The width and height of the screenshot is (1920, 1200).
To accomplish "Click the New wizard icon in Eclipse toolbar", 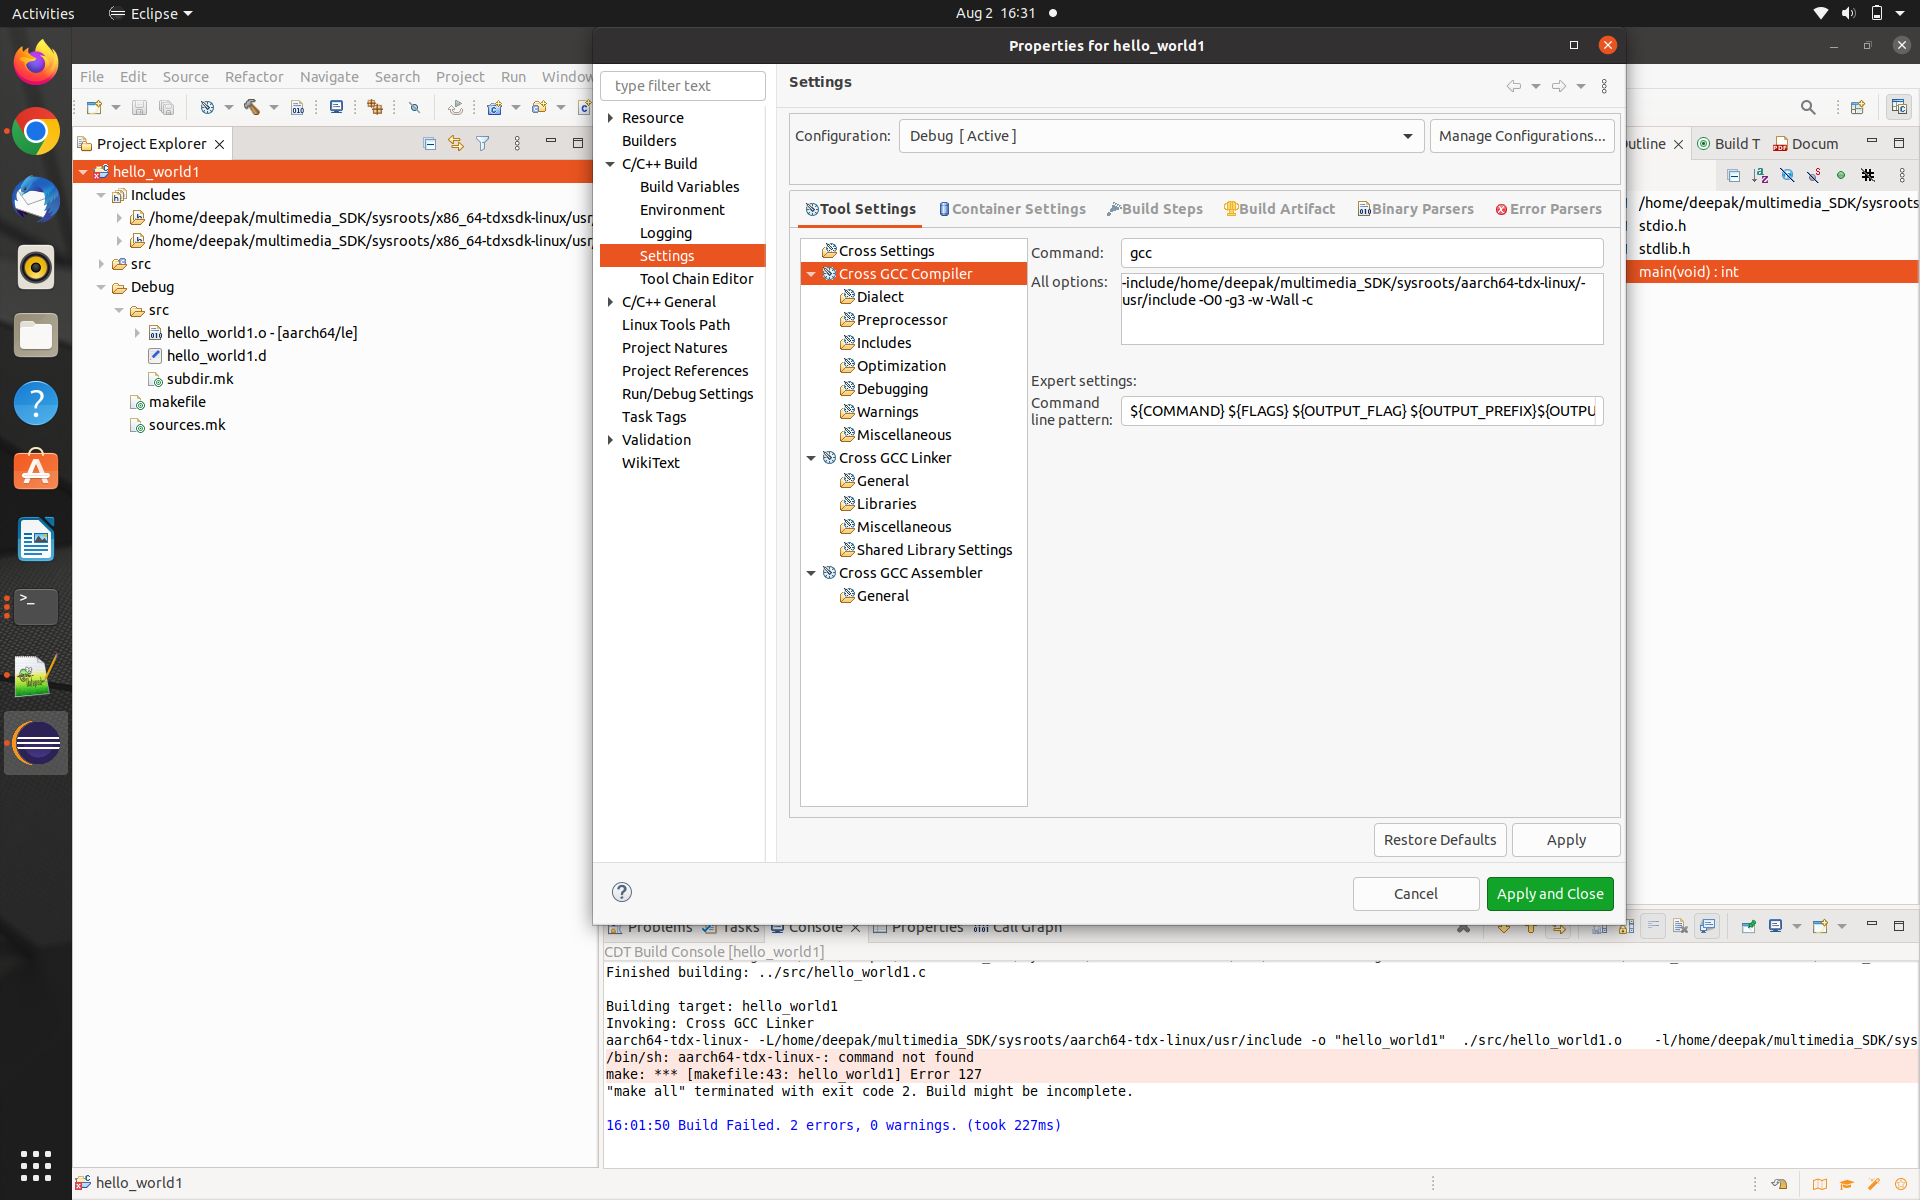I will (94, 107).
